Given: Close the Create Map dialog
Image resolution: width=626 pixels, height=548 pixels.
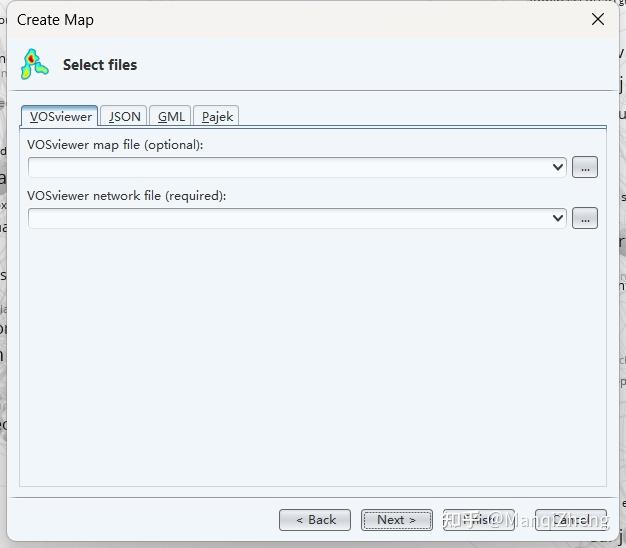Looking at the screenshot, I should pos(598,19).
